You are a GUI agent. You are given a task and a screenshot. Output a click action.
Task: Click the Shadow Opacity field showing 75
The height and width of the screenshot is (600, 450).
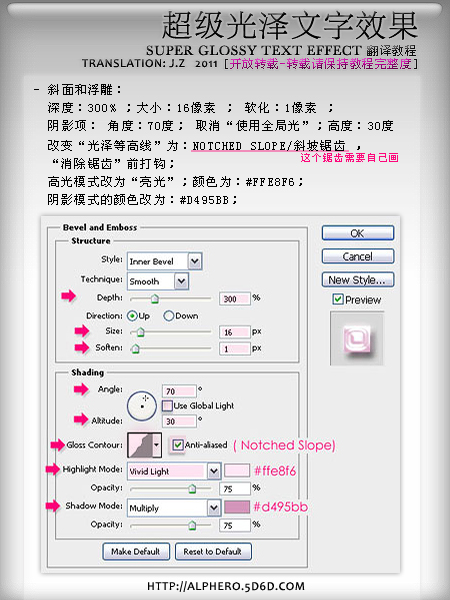(235, 525)
